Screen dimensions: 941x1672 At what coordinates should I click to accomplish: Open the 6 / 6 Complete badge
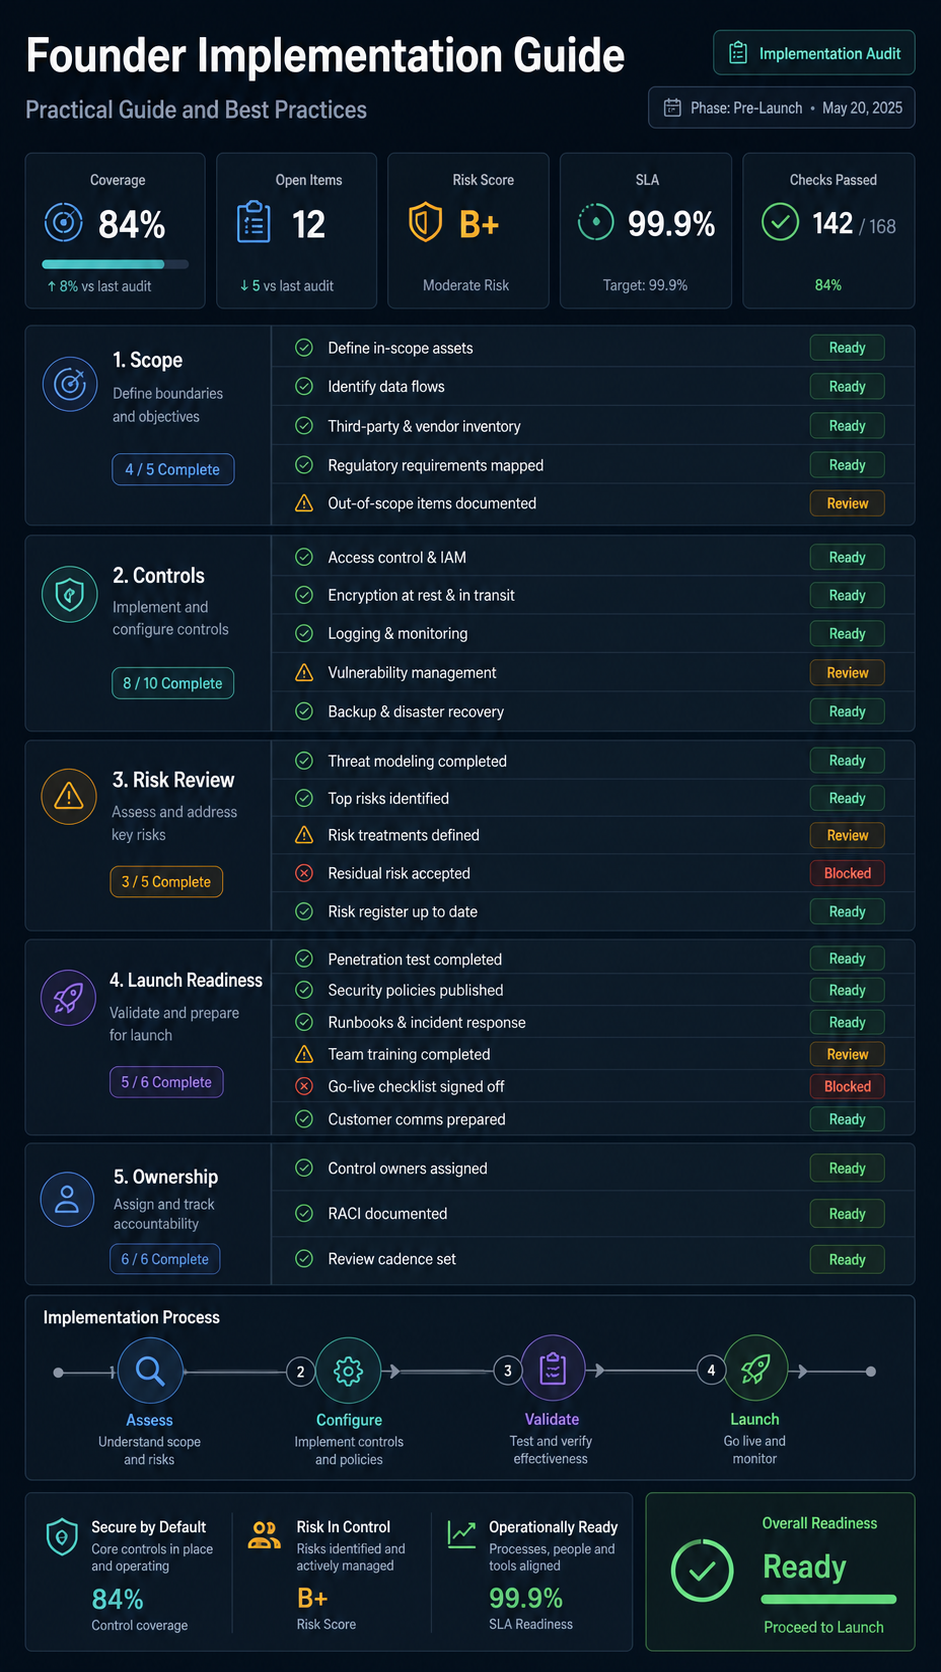pos(165,1259)
